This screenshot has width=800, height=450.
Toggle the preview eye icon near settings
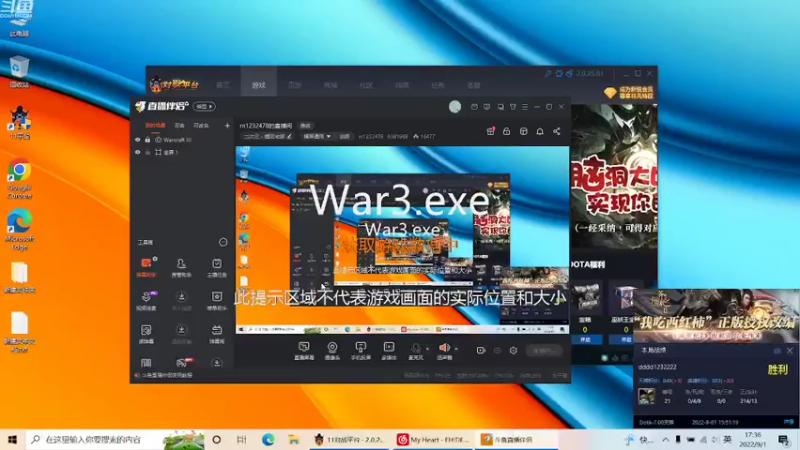497,351
